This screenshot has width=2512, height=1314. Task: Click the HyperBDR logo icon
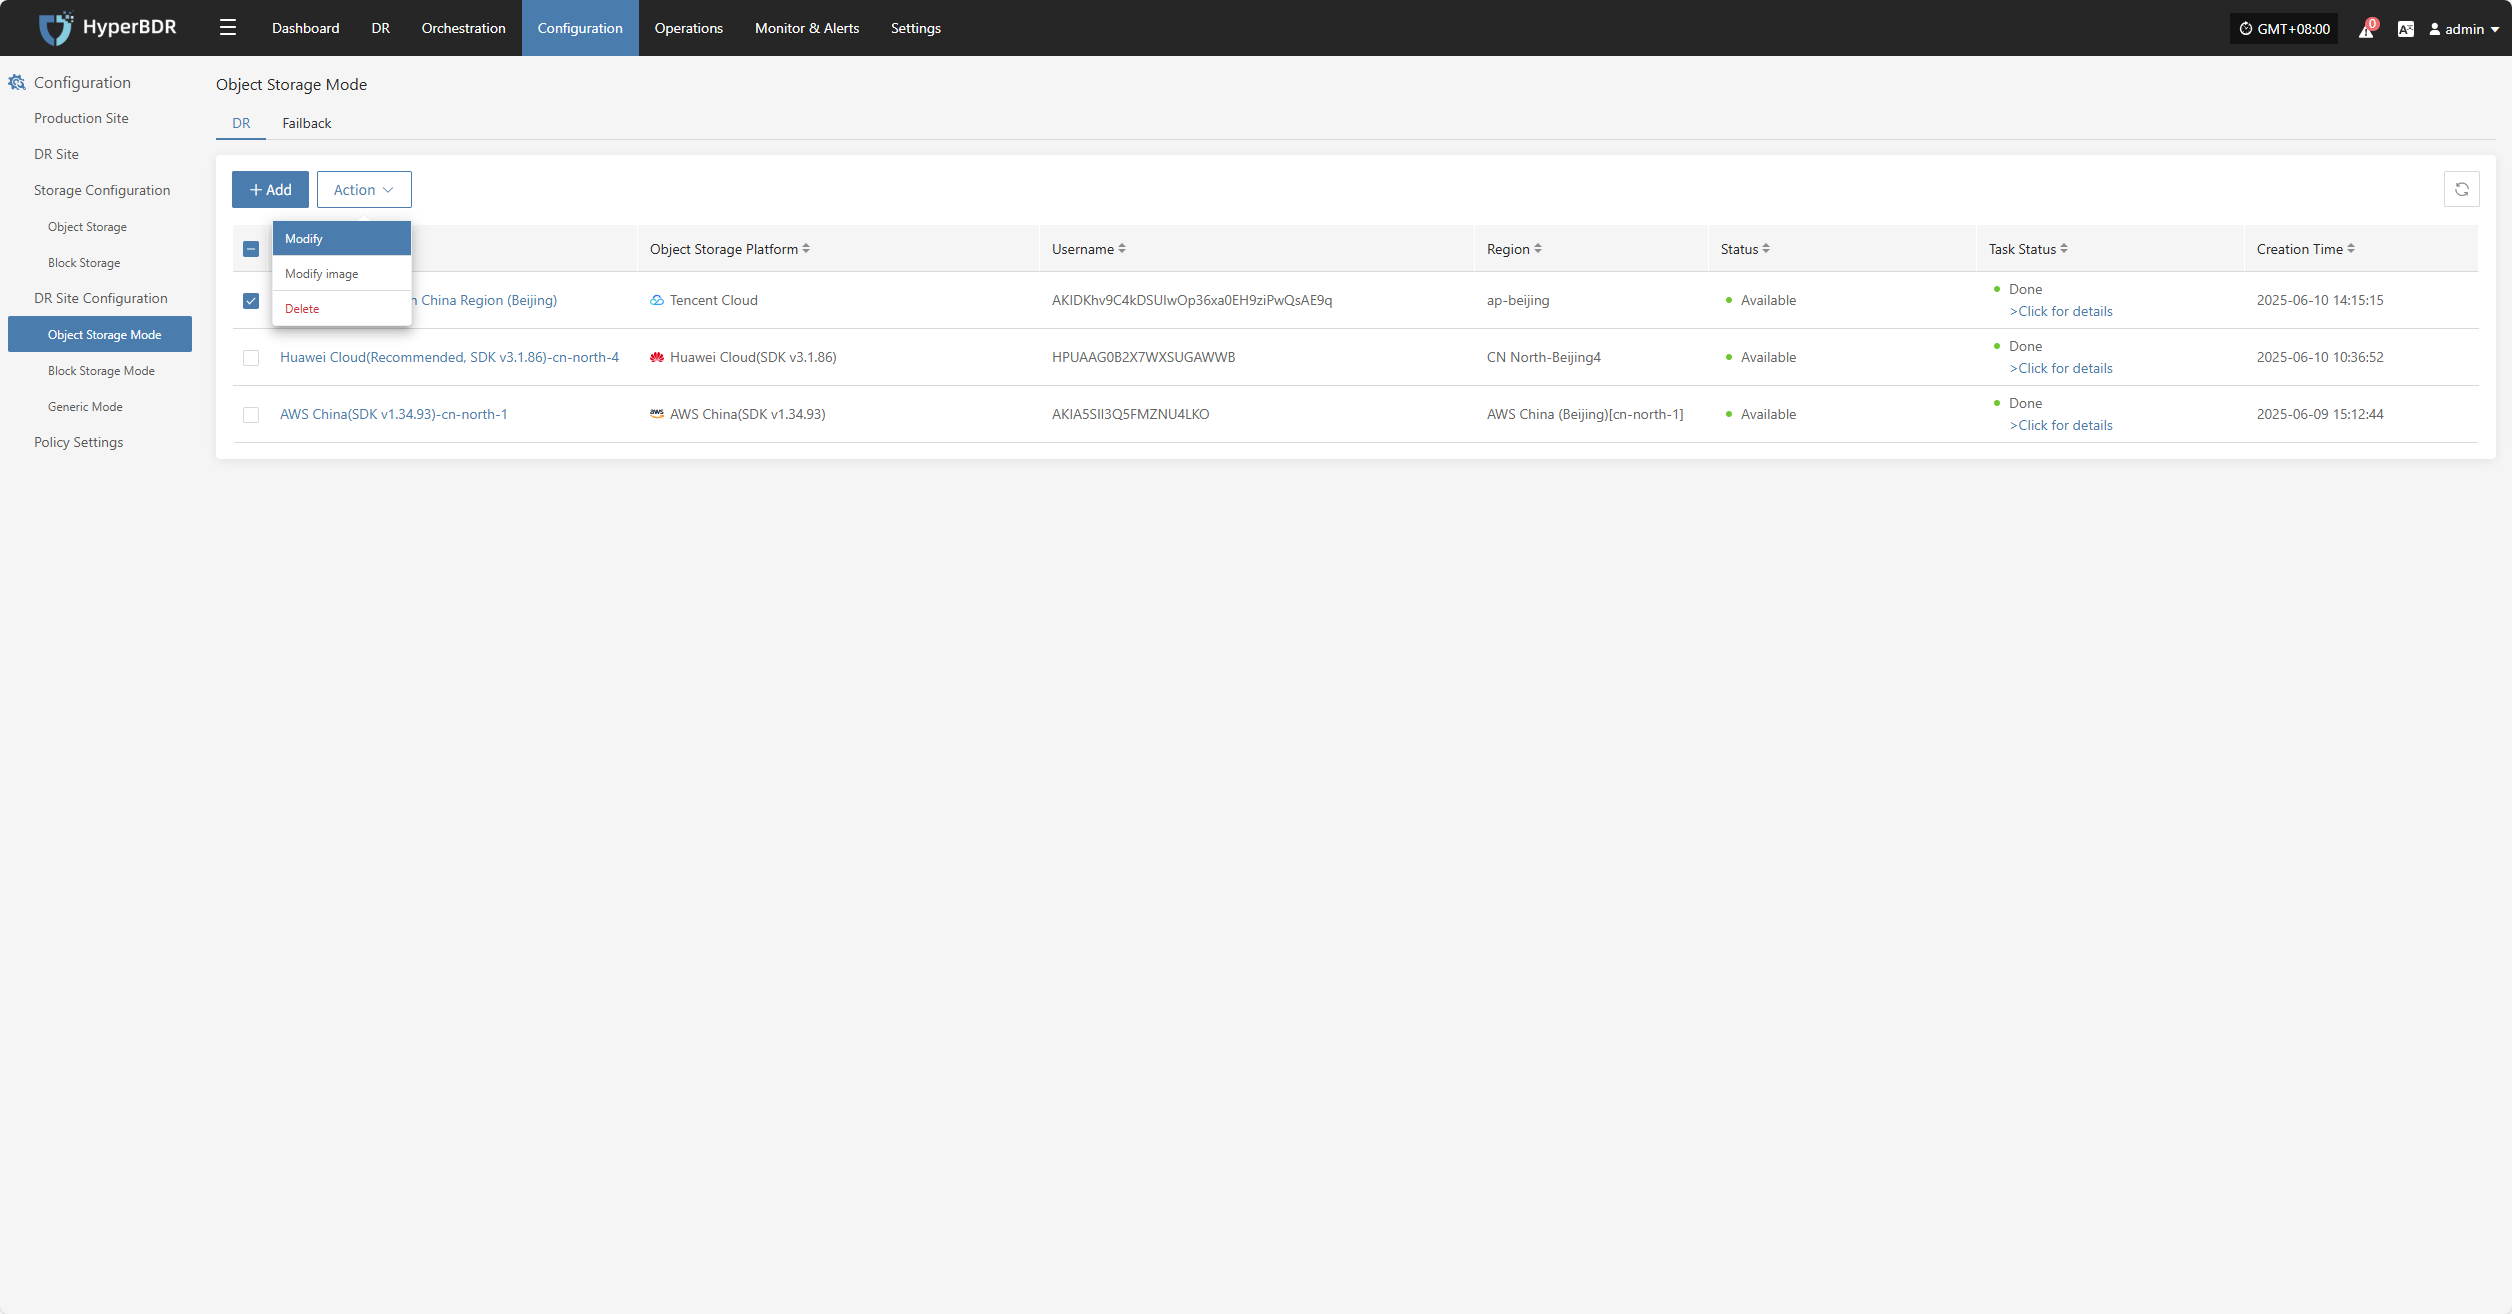click(55, 28)
